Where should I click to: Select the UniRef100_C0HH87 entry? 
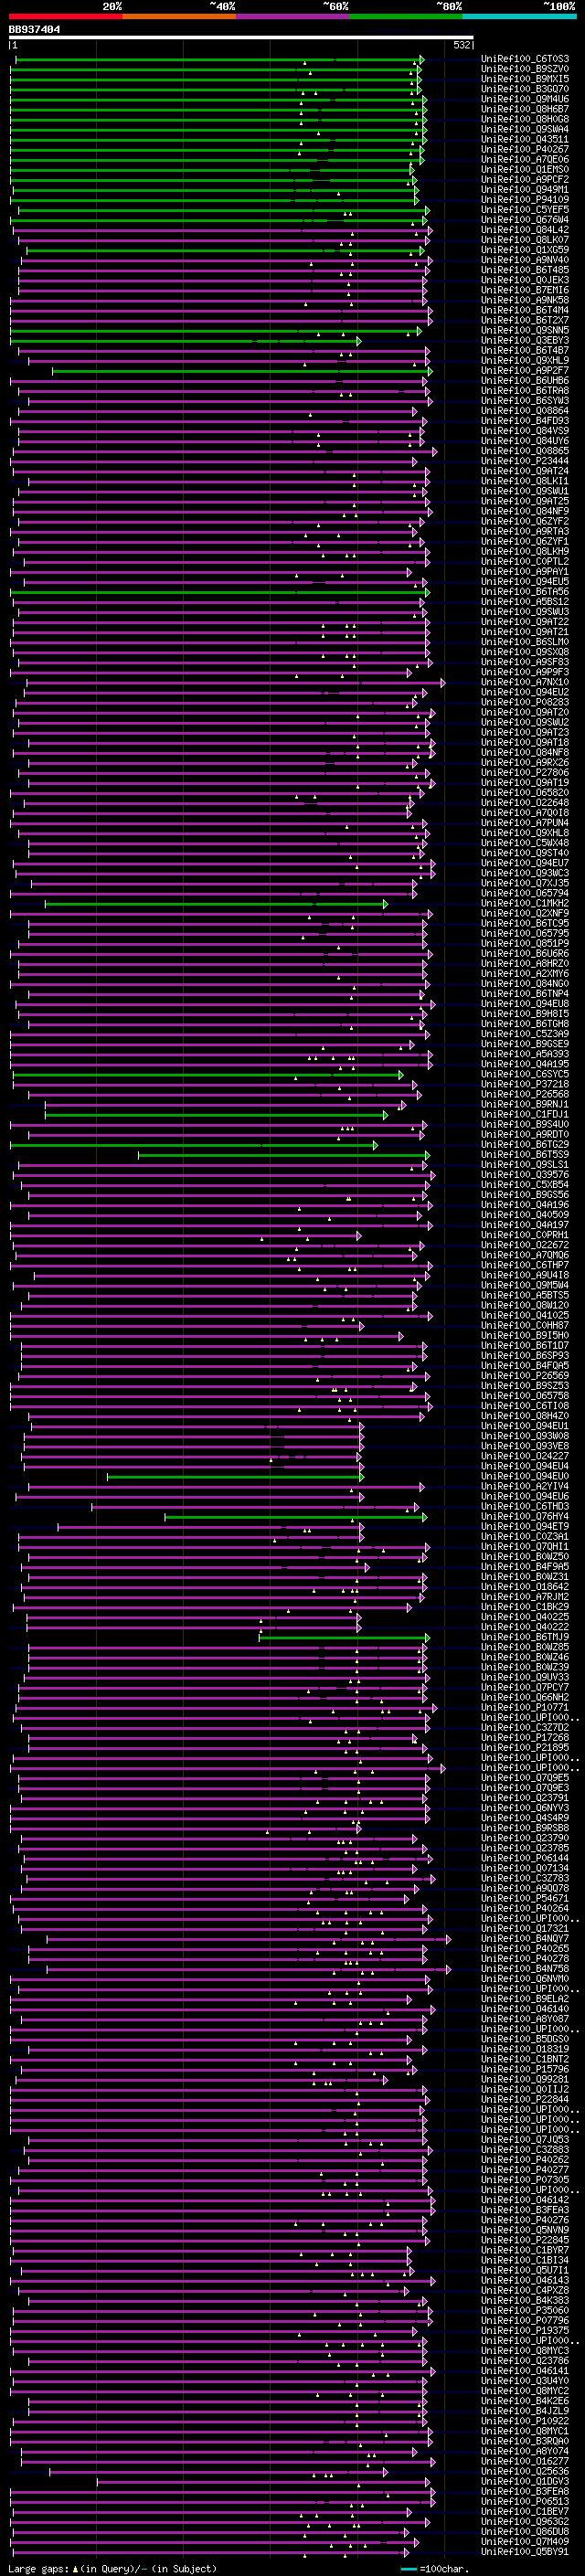[x=525, y=1325]
